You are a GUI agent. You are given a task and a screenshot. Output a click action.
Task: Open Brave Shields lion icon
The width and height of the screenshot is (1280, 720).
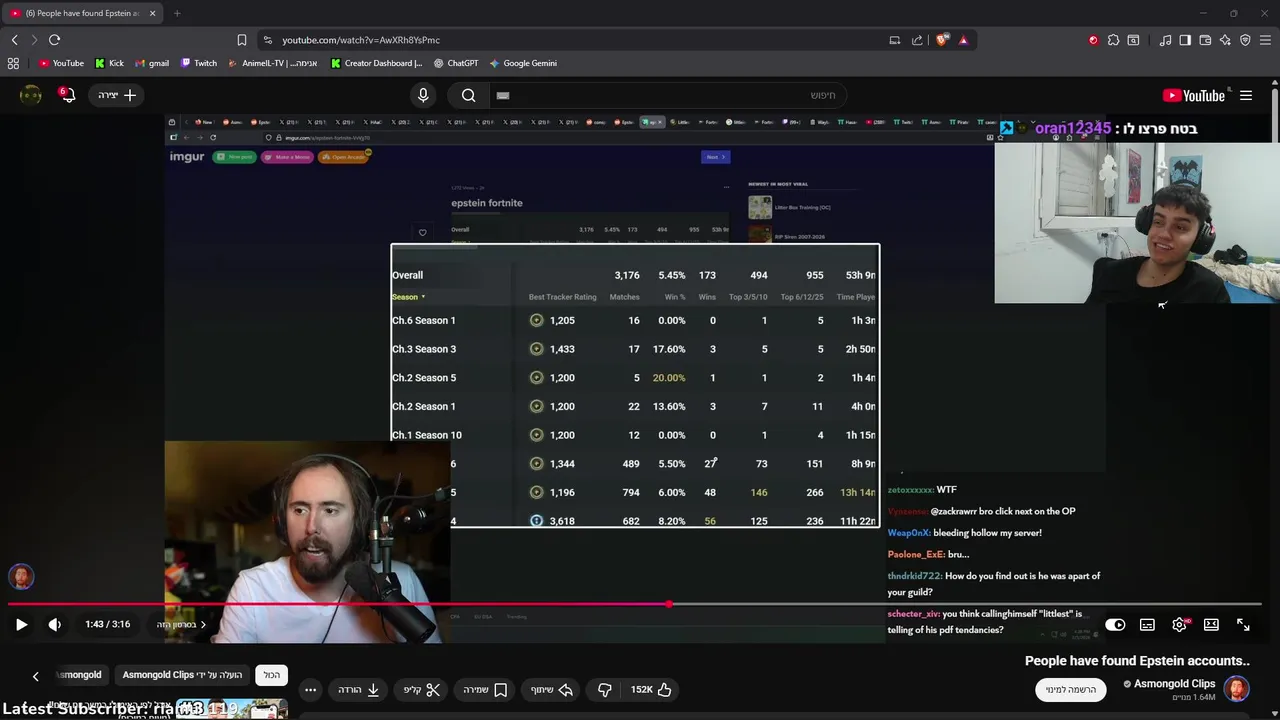(x=942, y=40)
